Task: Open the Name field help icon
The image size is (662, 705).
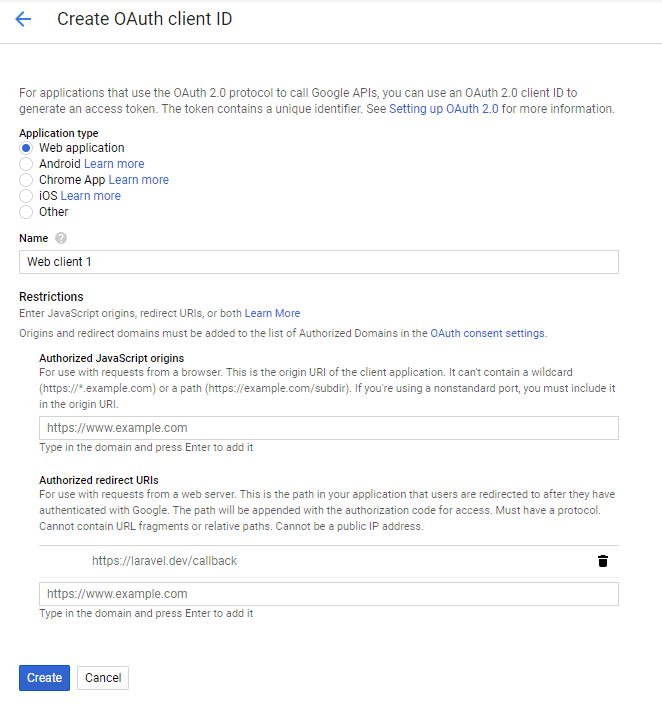Action: coord(61,238)
